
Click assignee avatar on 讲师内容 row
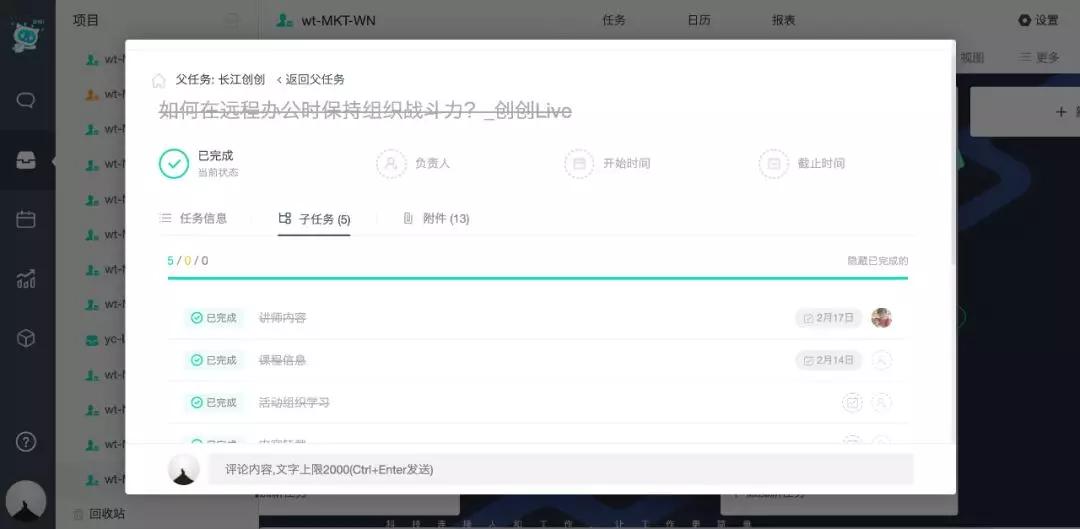coord(882,318)
